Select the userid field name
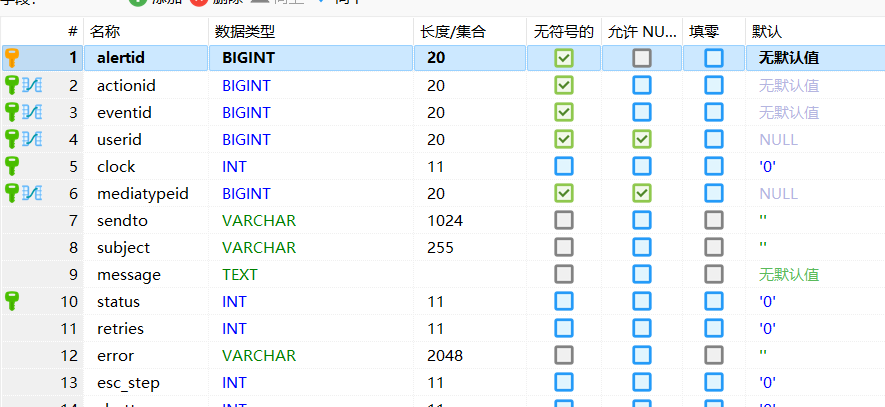 [119, 140]
